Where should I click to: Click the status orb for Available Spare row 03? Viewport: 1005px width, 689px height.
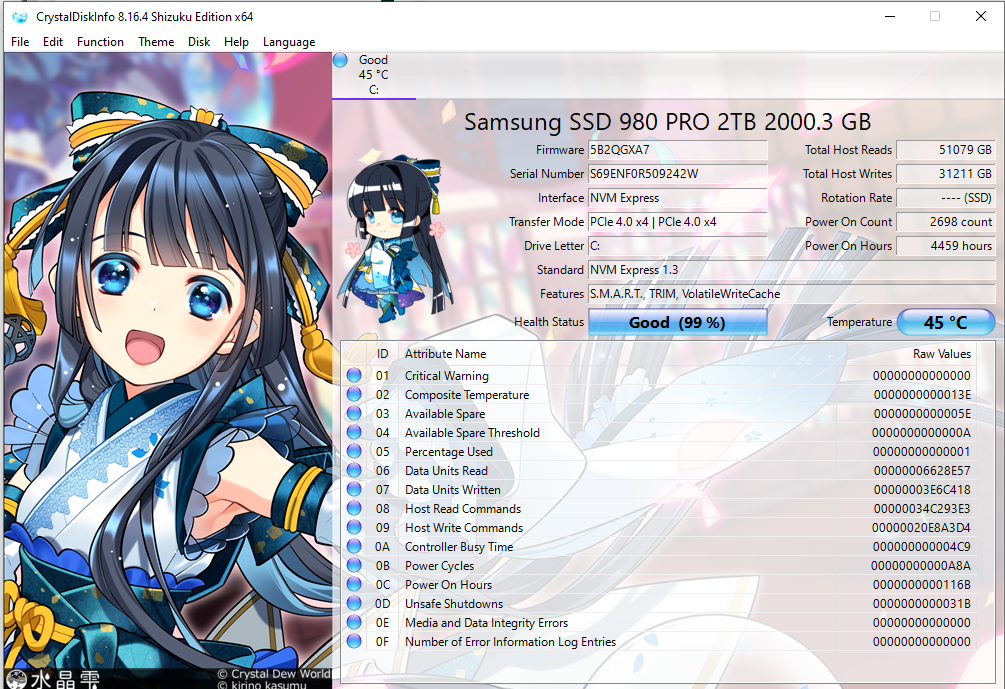click(x=354, y=413)
